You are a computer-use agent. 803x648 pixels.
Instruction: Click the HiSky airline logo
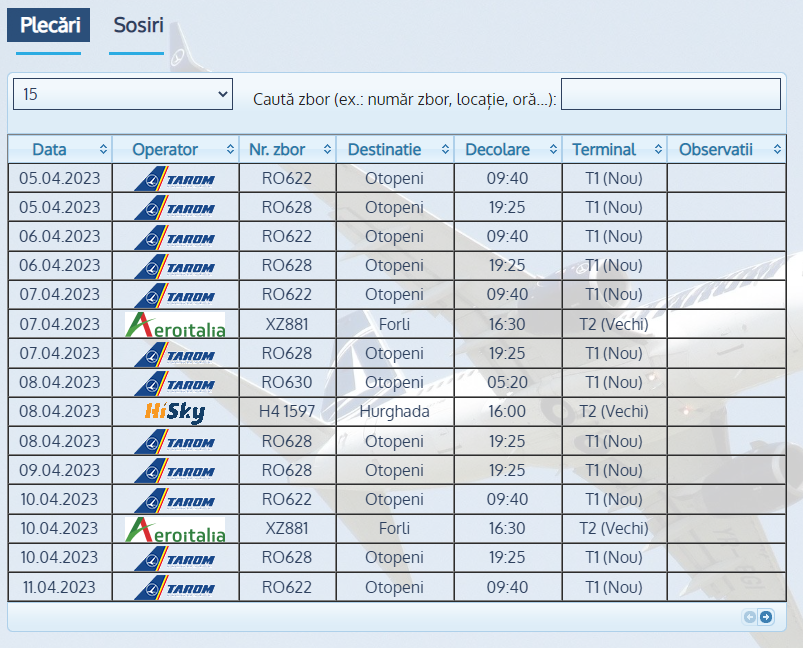pyautogui.click(x=174, y=412)
